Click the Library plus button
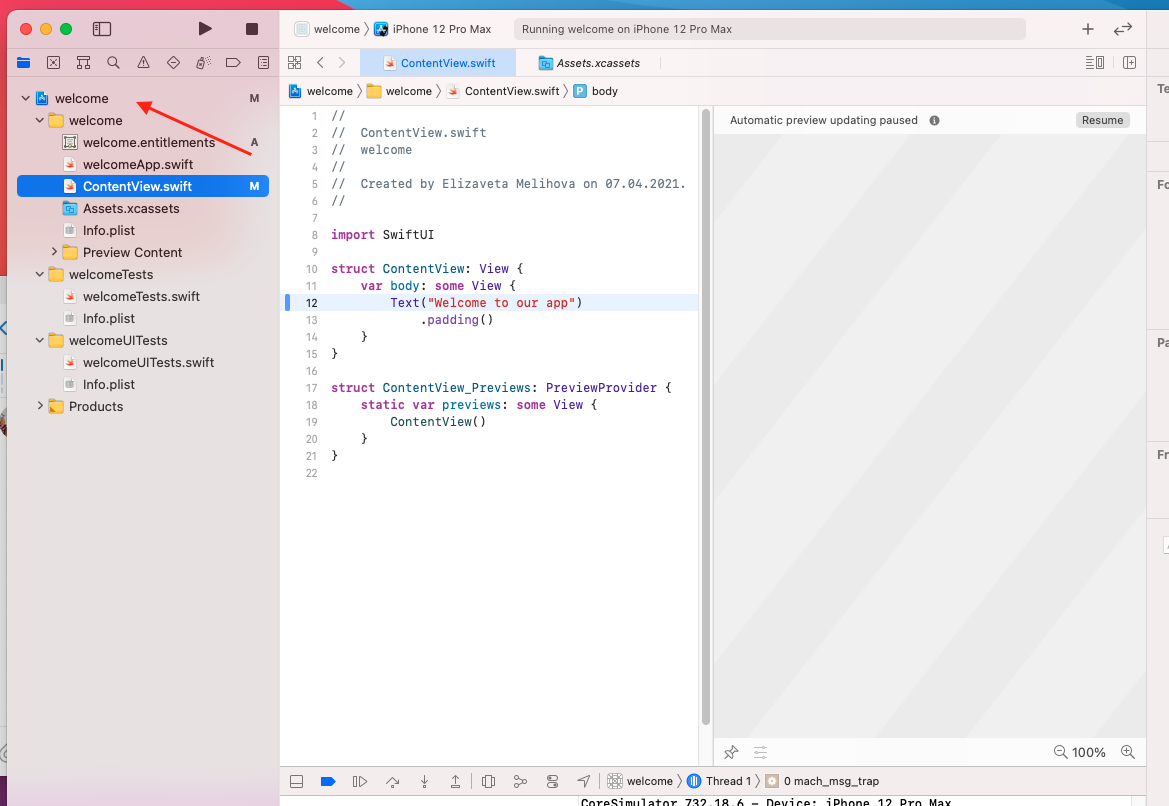Viewport: 1169px width, 806px height. 1088,29
